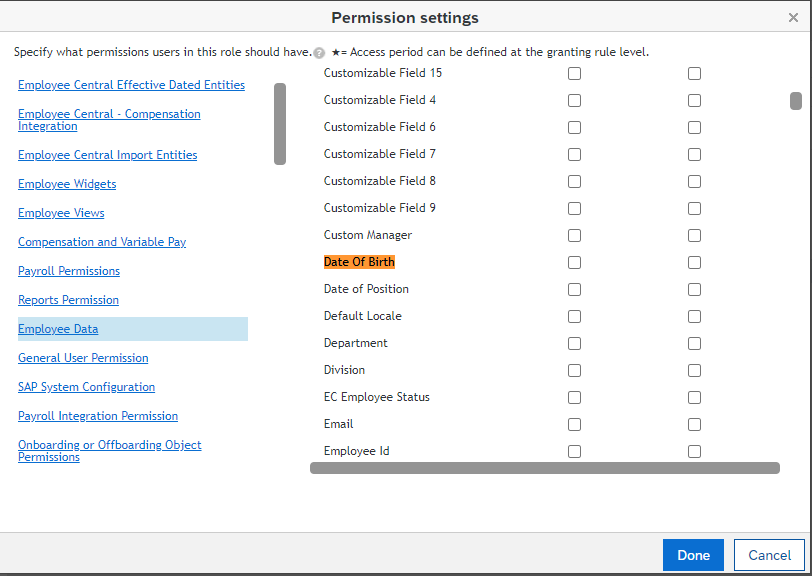812x576 pixels.
Task: Open Payroll Permissions category
Action: [x=69, y=271]
